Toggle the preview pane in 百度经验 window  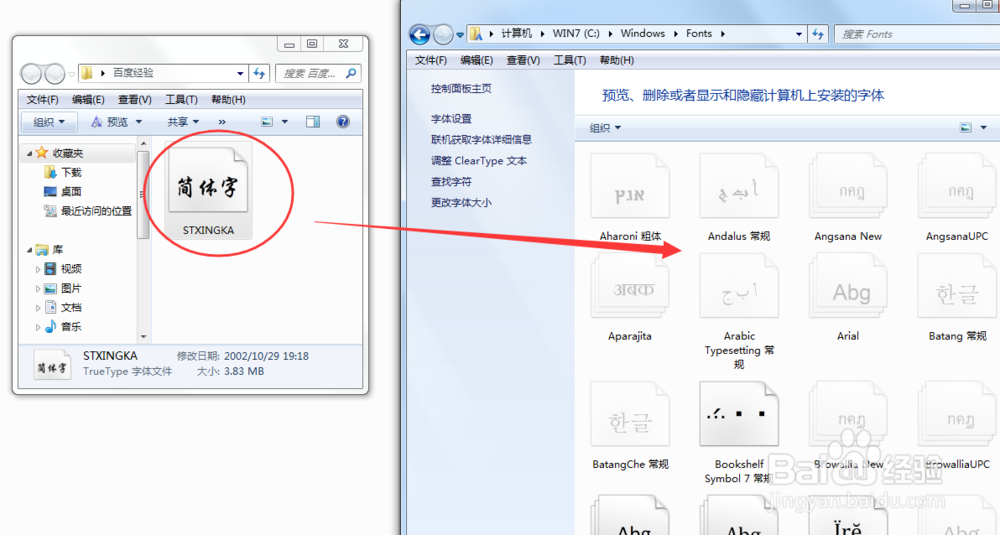click(x=312, y=122)
